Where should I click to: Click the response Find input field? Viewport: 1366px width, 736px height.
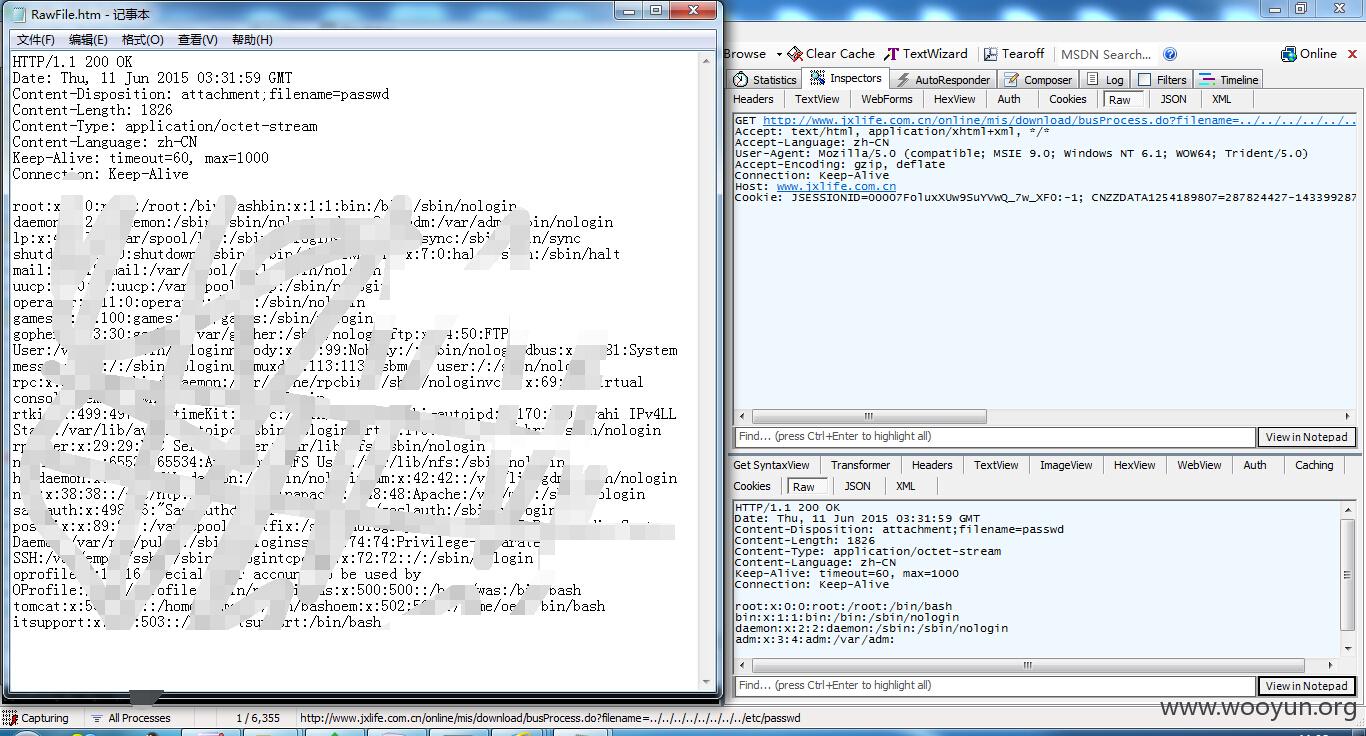click(x=994, y=686)
